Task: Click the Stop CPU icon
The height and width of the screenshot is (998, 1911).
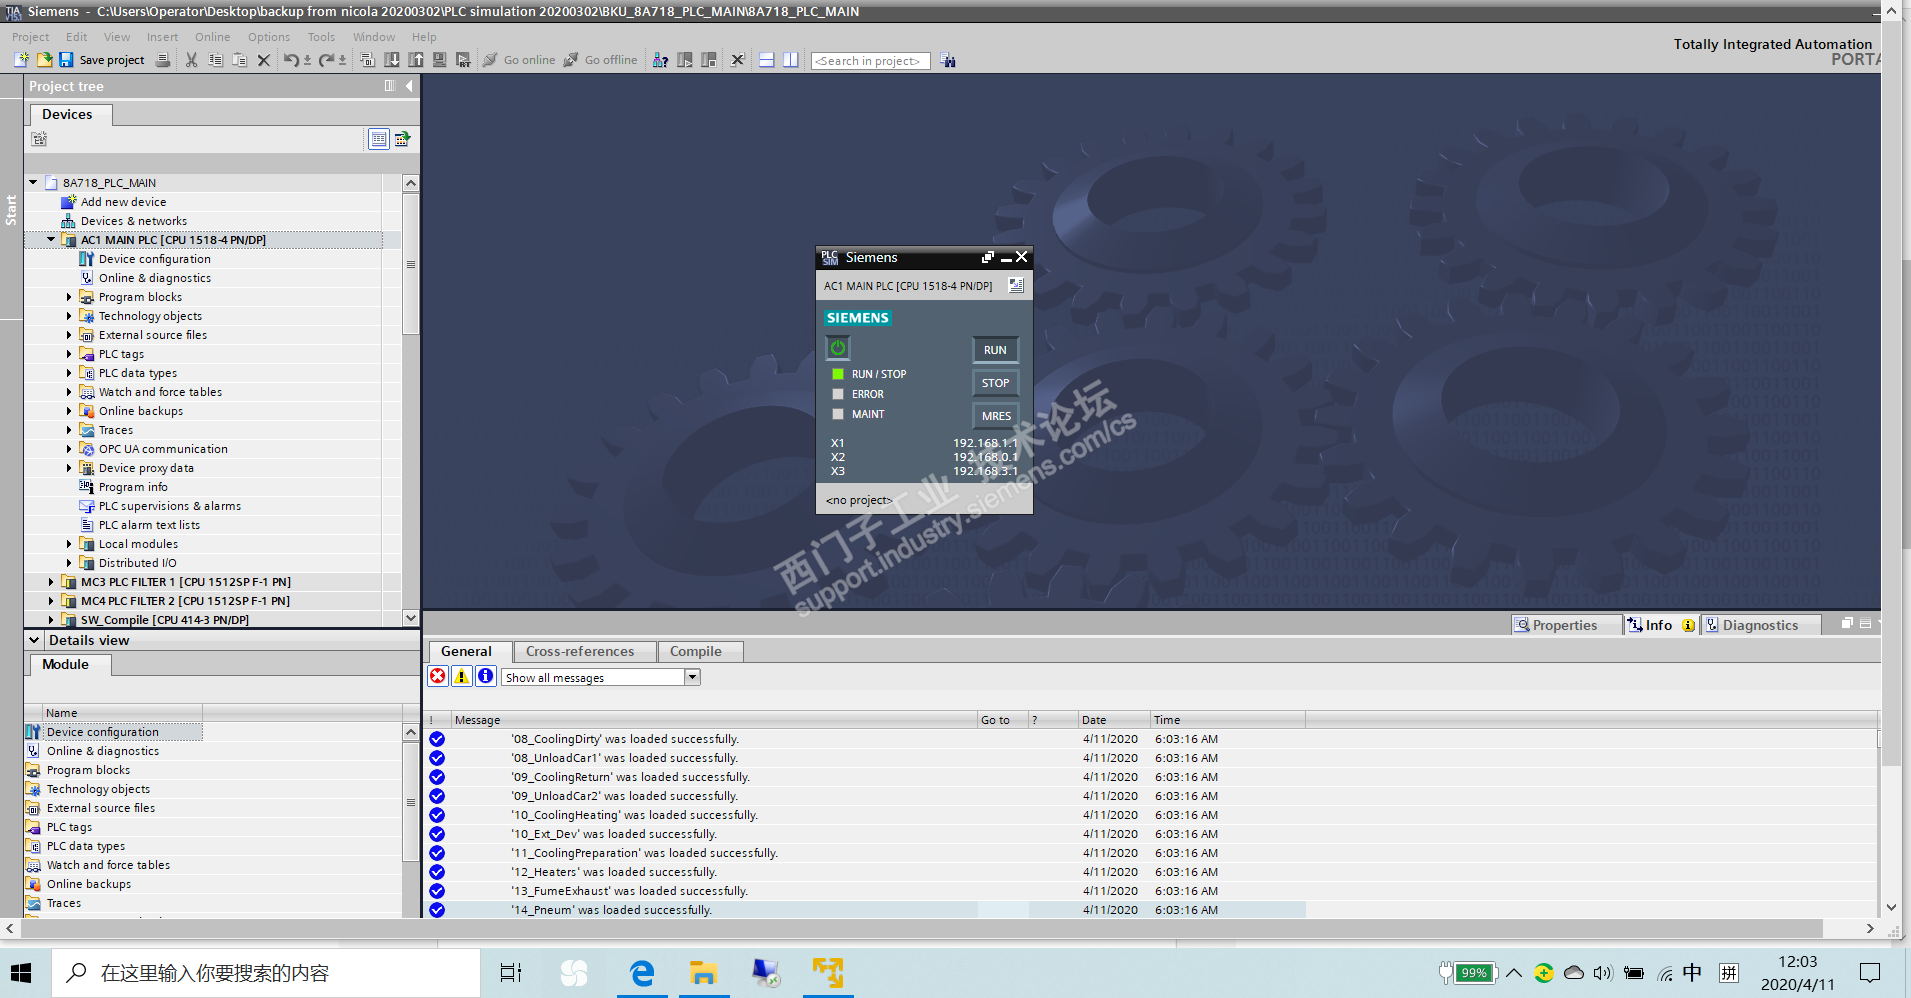Action: [709, 60]
